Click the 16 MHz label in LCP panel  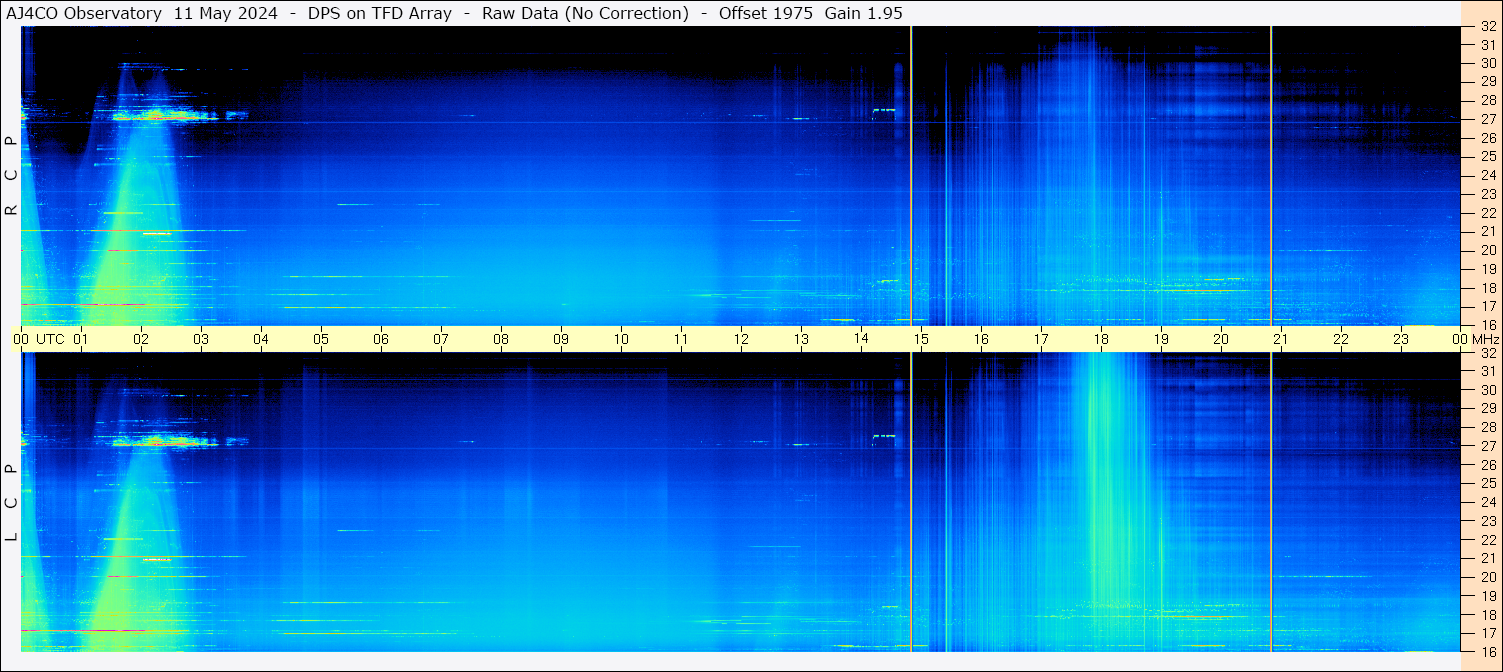[1487, 651]
